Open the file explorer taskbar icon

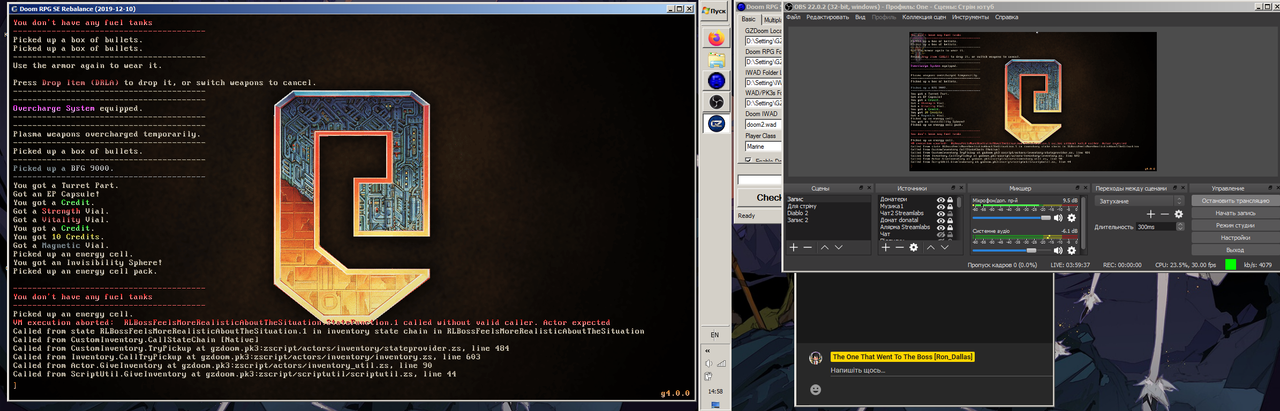(x=715, y=59)
